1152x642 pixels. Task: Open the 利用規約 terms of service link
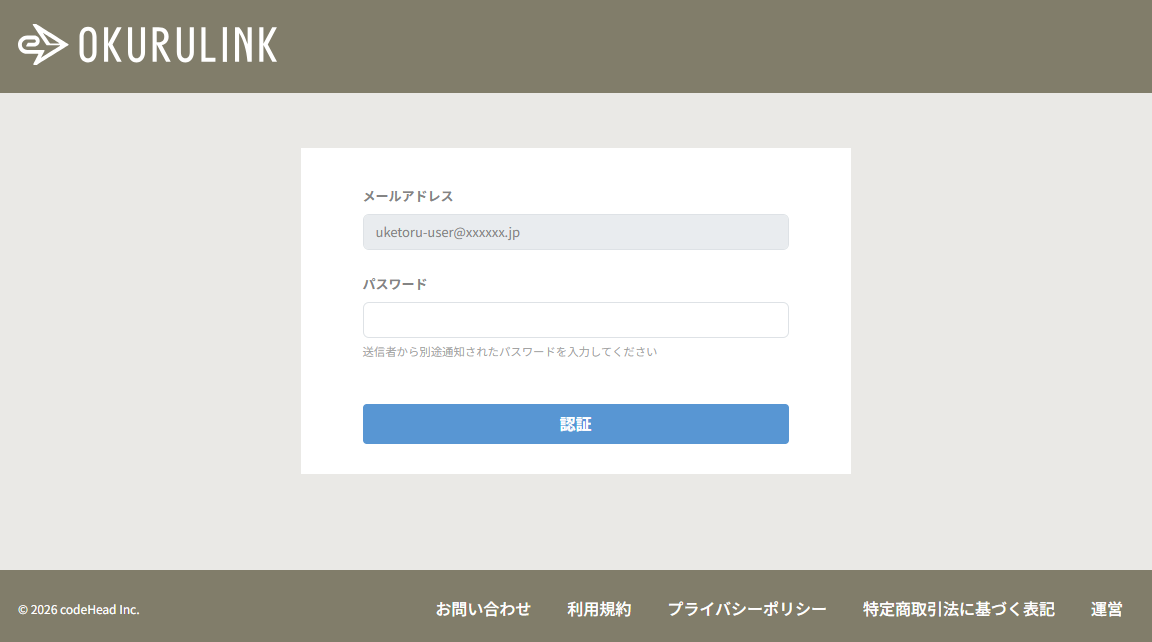[599, 609]
